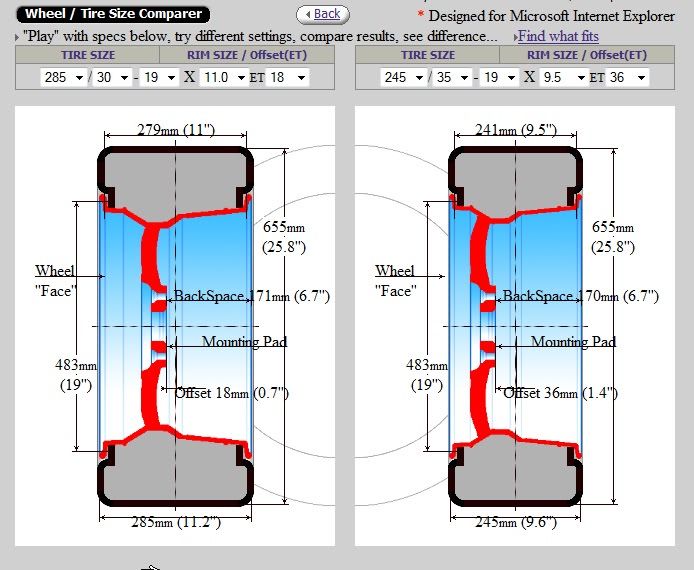The height and width of the screenshot is (570, 694).
Task: Open right rim width dropdown showing 9.5
Action: click(x=564, y=77)
